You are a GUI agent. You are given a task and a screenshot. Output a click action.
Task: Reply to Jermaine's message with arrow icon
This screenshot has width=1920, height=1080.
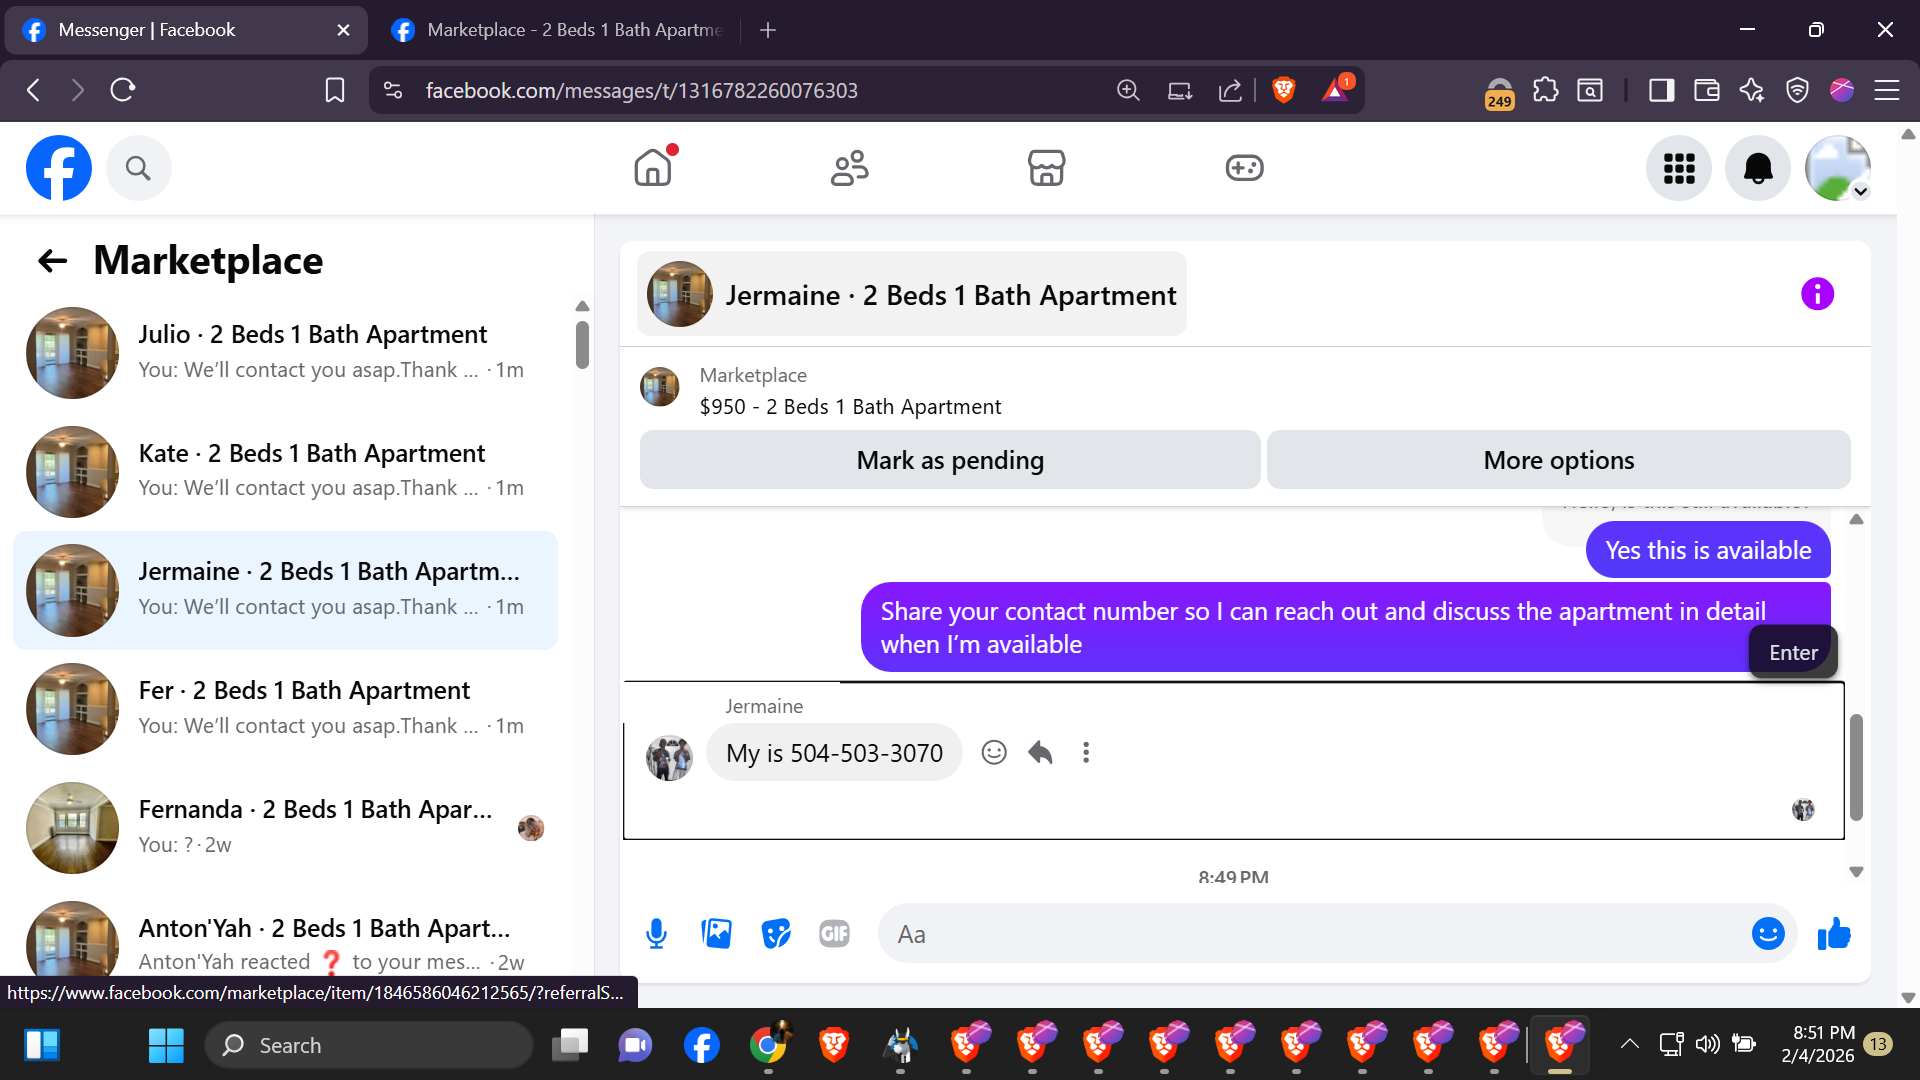tap(1040, 752)
